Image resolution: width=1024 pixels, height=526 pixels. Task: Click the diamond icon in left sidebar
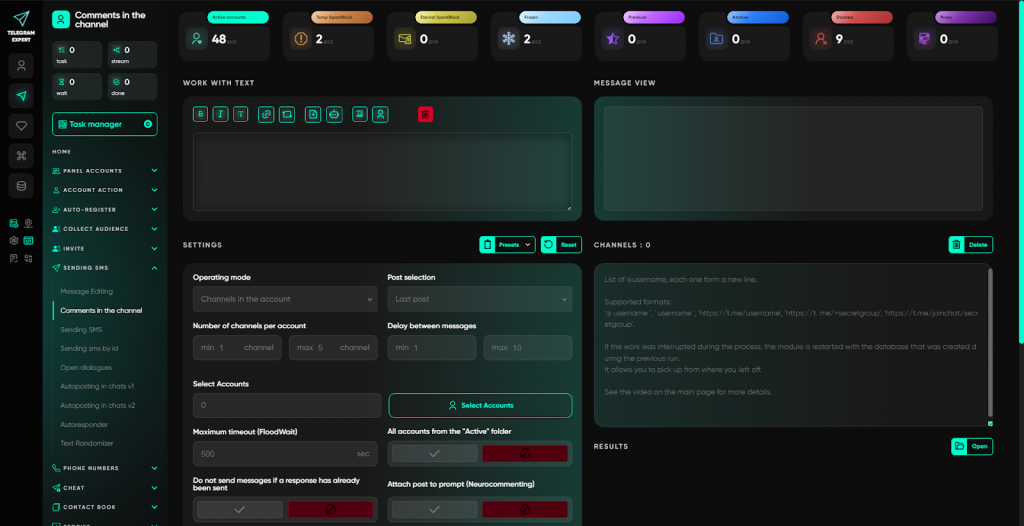pyautogui.click(x=21, y=125)
